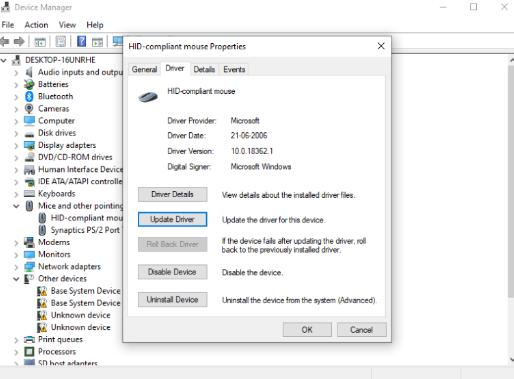This screenshot has height=379, width=514.
Task: Click the Audio inputs speaker icon
Action: coord(29,72)
